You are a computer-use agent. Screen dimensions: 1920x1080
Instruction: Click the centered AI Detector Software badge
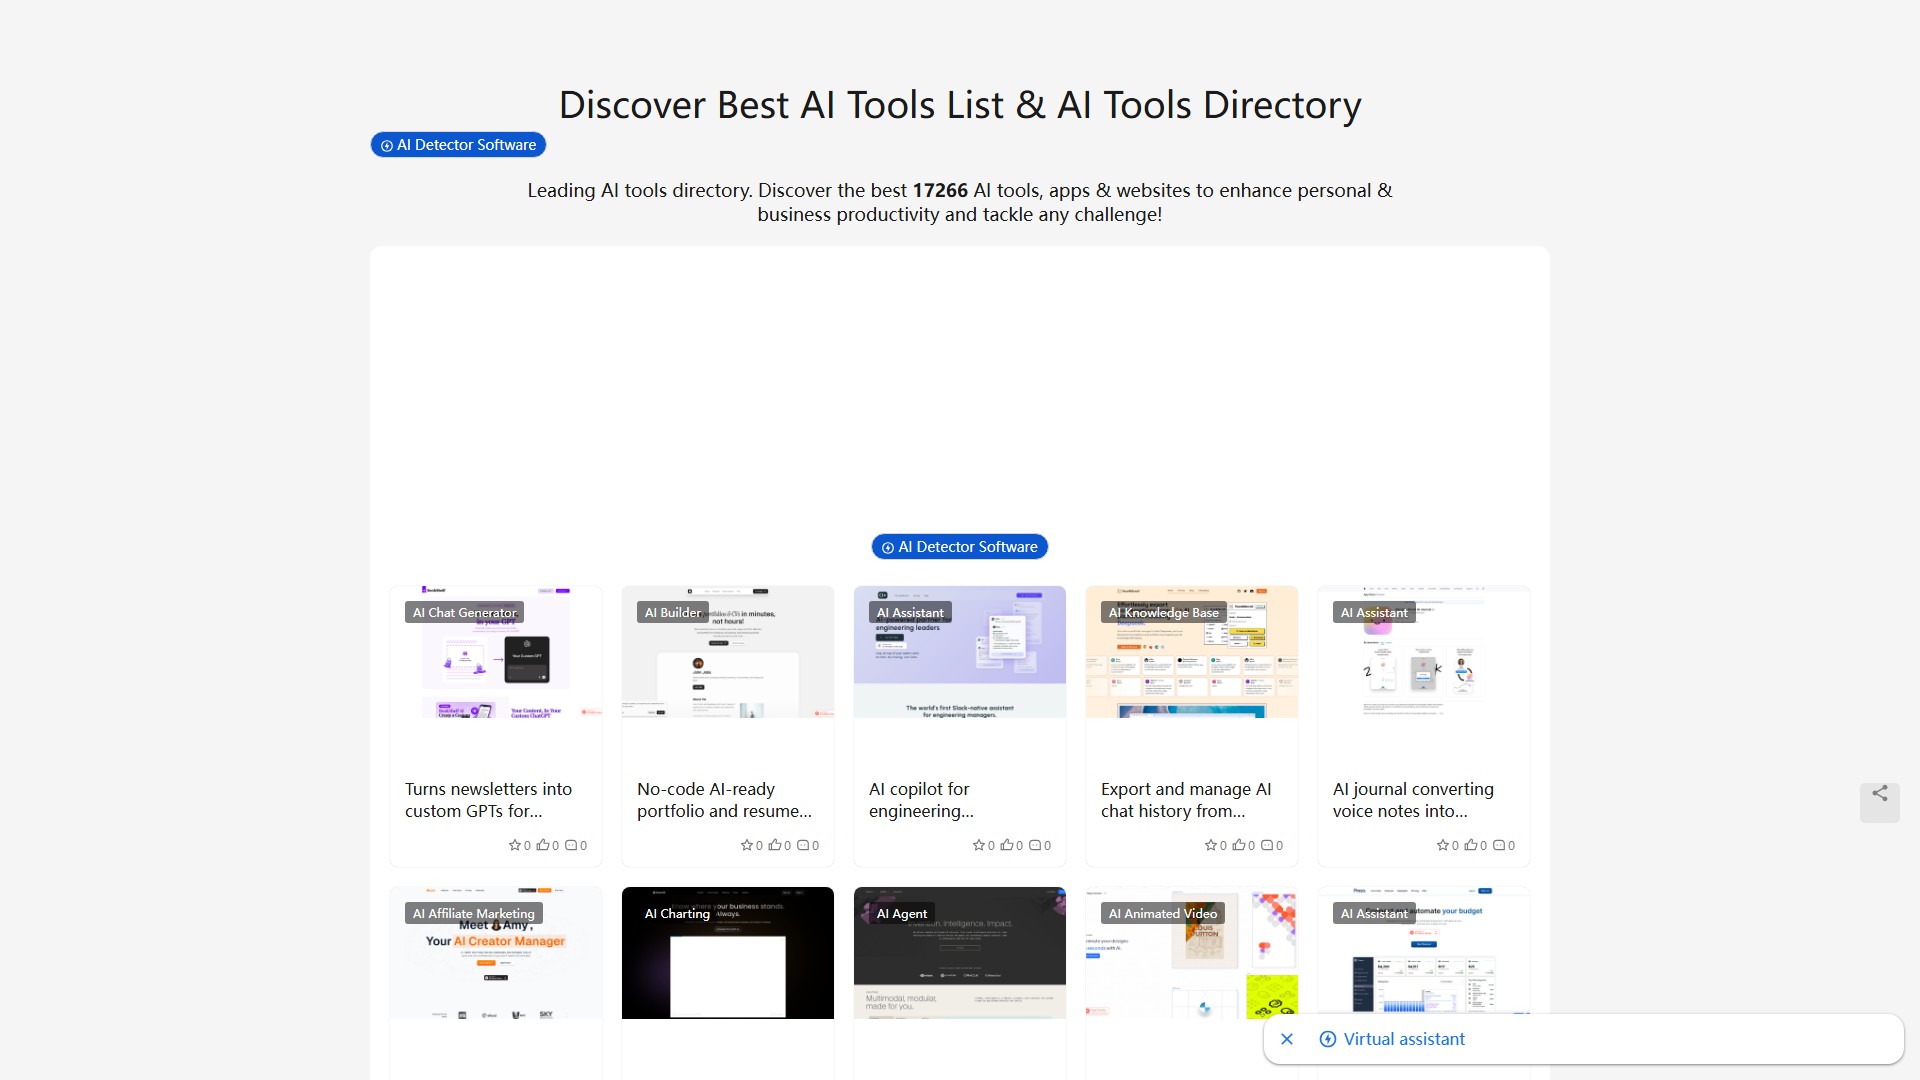959,547
